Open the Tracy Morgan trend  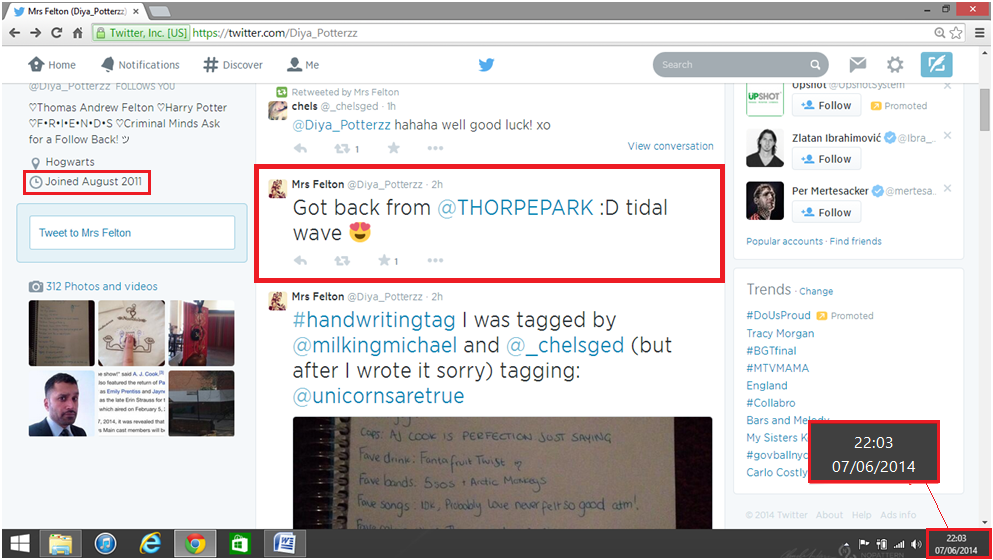coord(780,333)
